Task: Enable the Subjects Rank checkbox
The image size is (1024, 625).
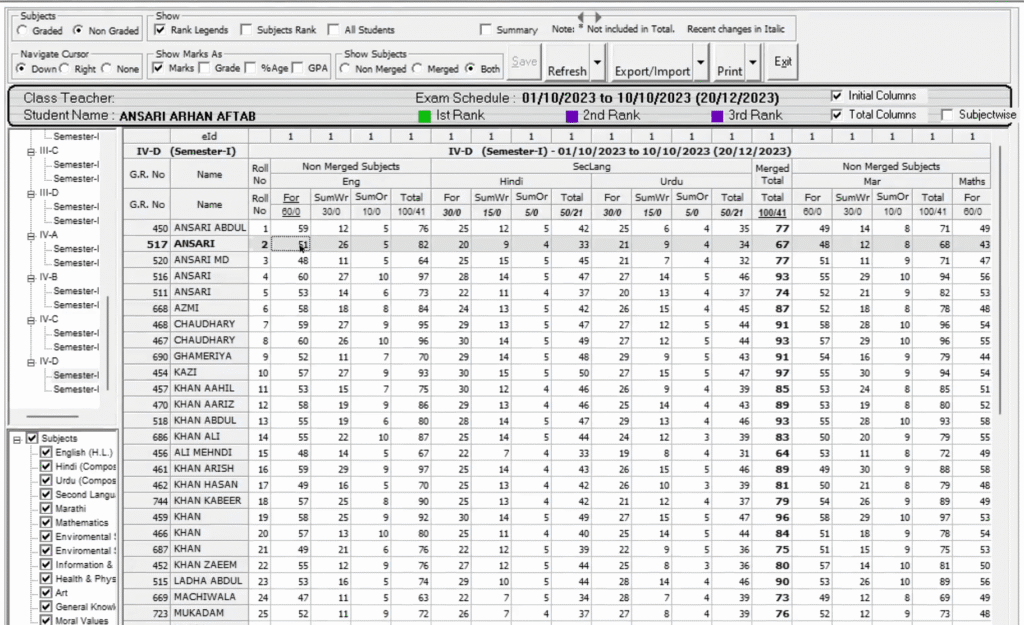Action: click(246, 29)
